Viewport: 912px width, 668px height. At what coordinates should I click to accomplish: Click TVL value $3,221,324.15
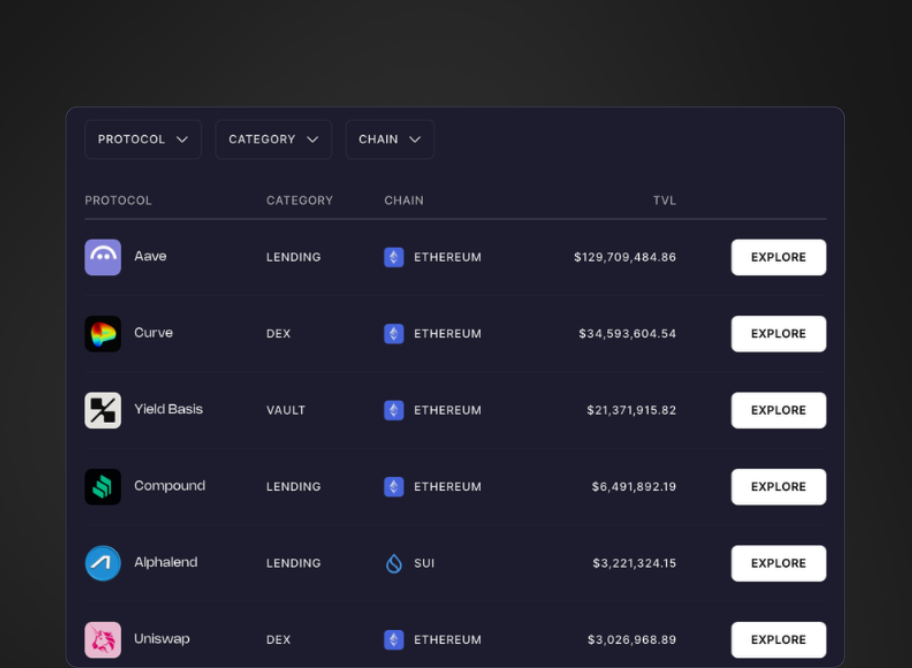coord(634,563)
